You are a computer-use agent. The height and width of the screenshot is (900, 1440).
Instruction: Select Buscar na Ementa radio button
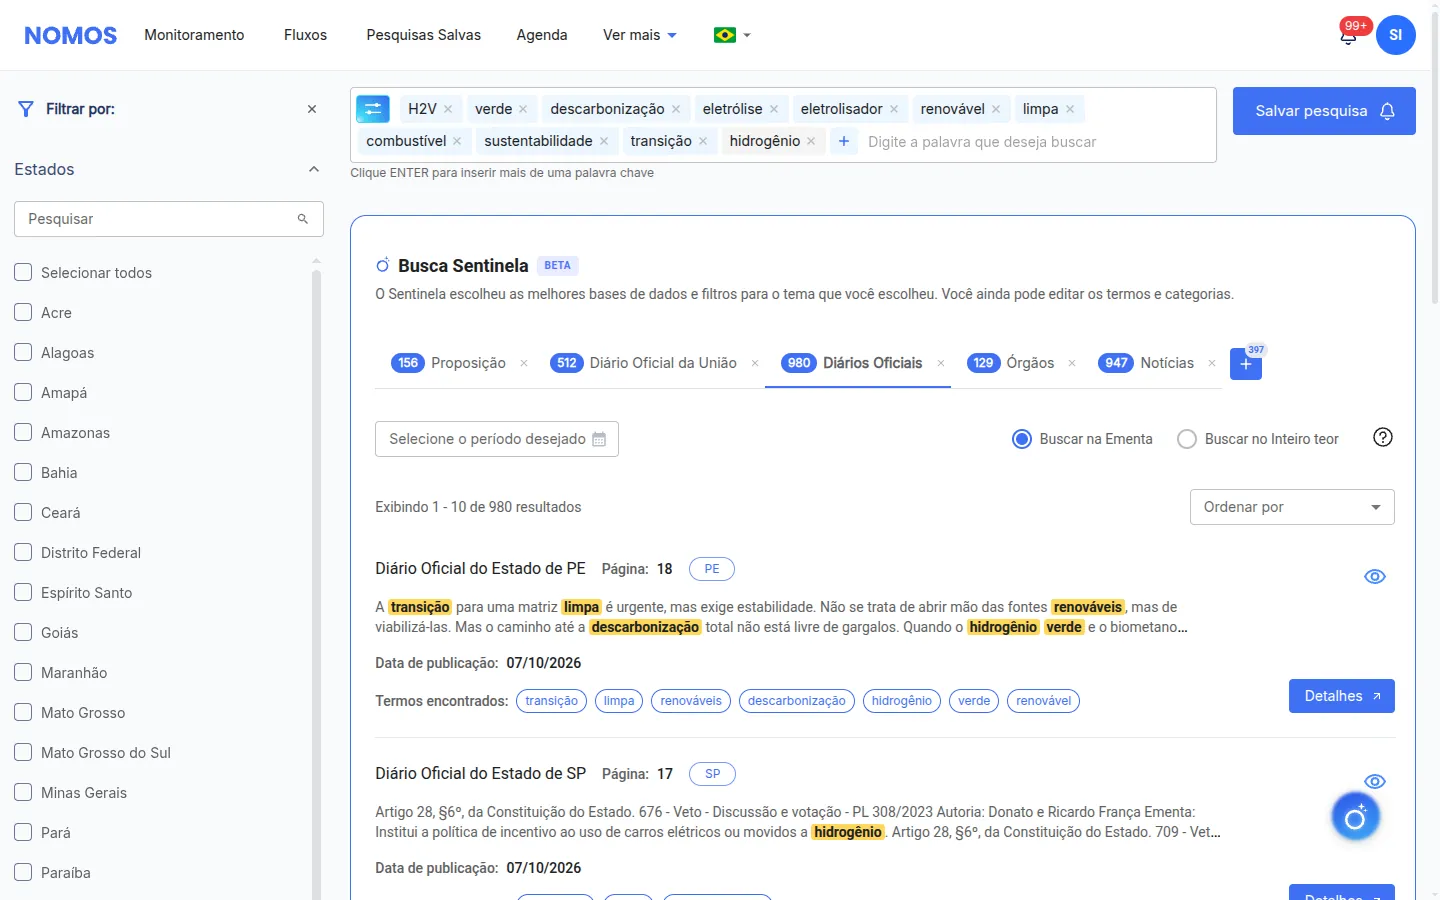pos(1022,439)
